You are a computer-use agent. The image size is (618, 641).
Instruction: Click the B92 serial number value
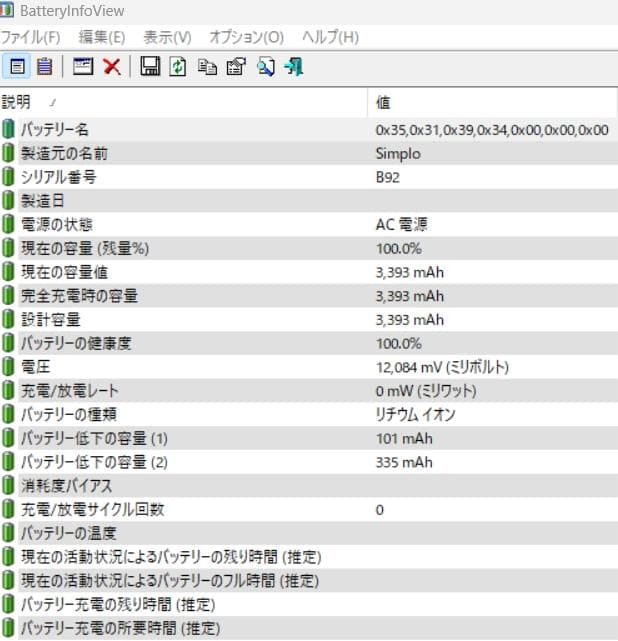coord(387,177)
